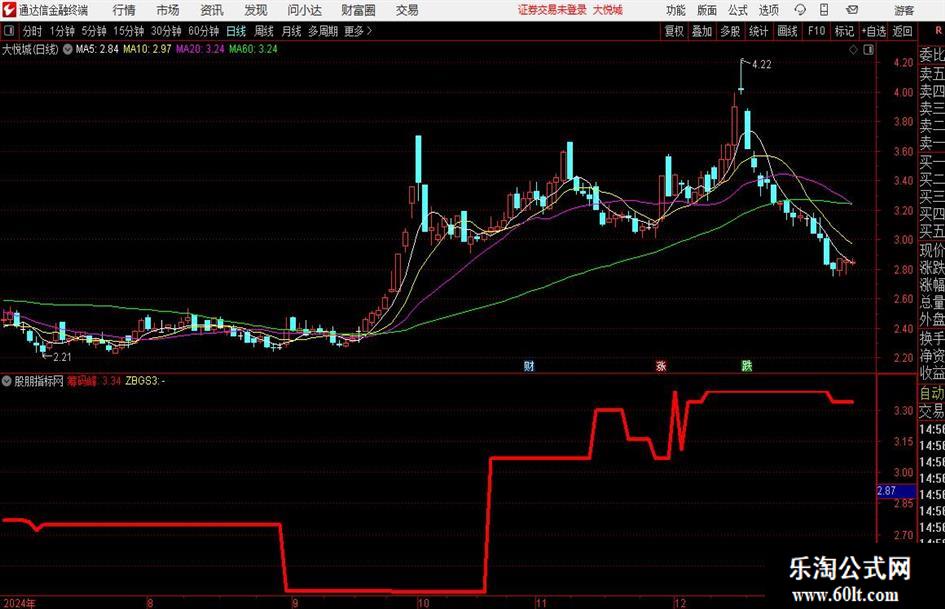This screenshot has width=945, height=609.
Task: Expand the 更多 periods list
Action: tap(358, 31)
